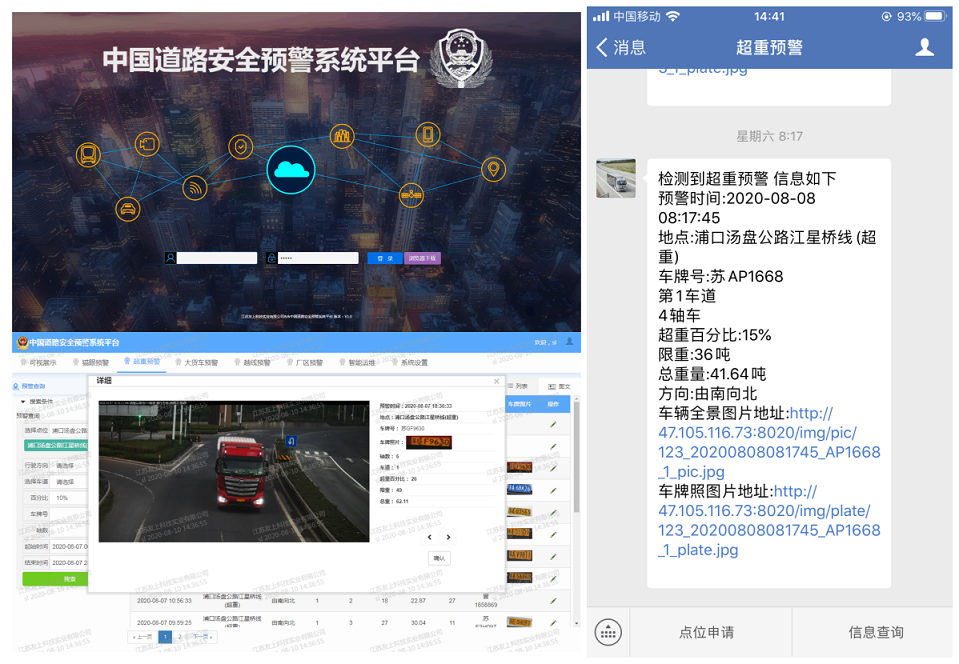Click the shield checkmark icon
The width and height of the screenshot is (959, 664).
pyautogui.click(x=240, y=148)
